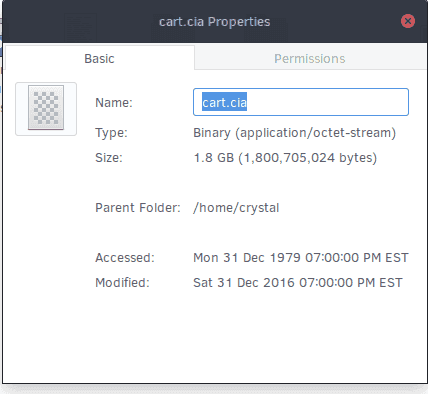This screenshot has width=428, height=394.
Task: Click the cart.cia Properties title bar text
Action: 215,22
